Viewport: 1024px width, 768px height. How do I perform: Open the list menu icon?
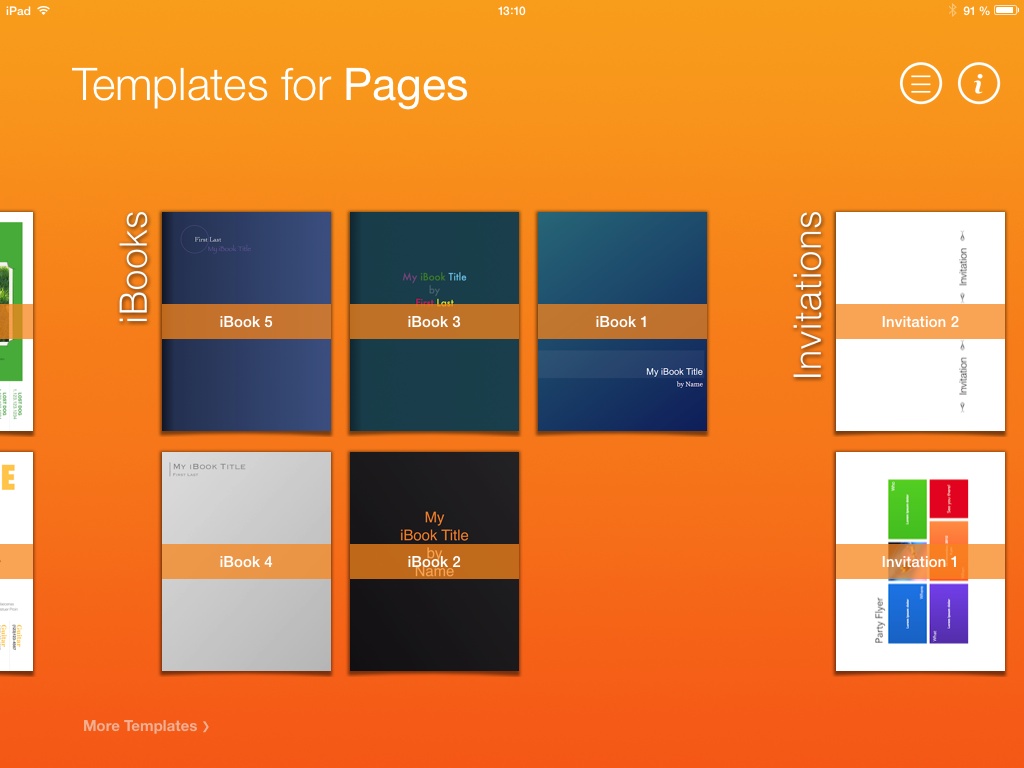point(921,84)
